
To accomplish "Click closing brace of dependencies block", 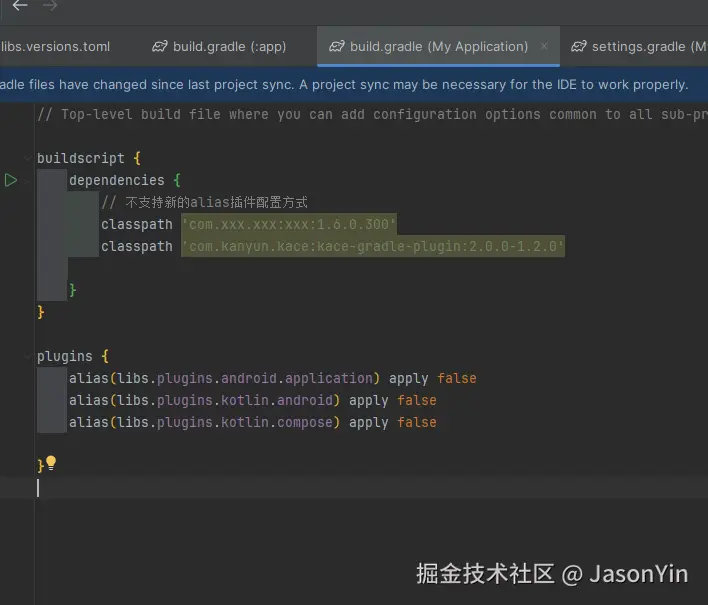I will tap(72, 290).
